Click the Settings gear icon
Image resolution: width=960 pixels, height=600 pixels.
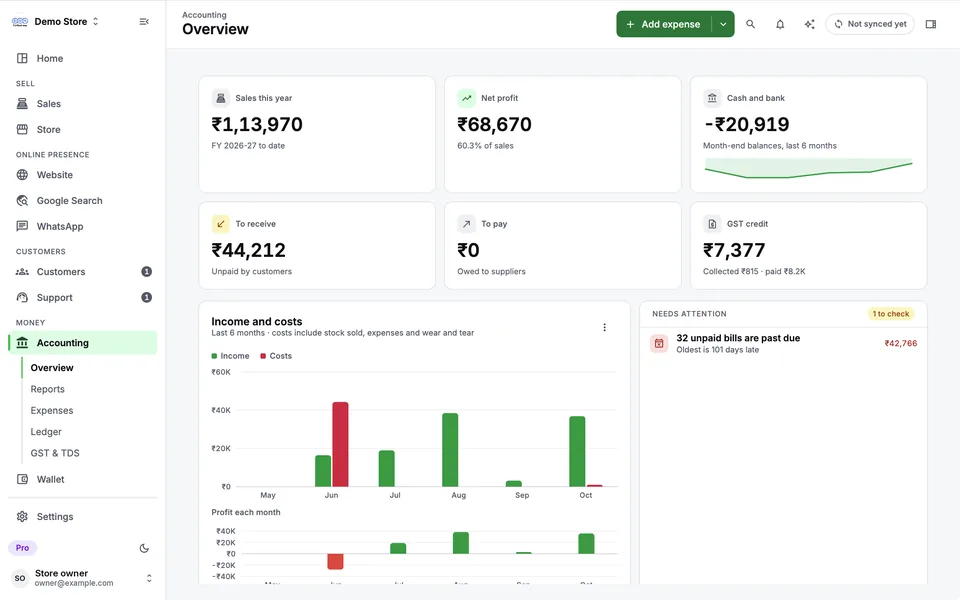coord(22,516)
